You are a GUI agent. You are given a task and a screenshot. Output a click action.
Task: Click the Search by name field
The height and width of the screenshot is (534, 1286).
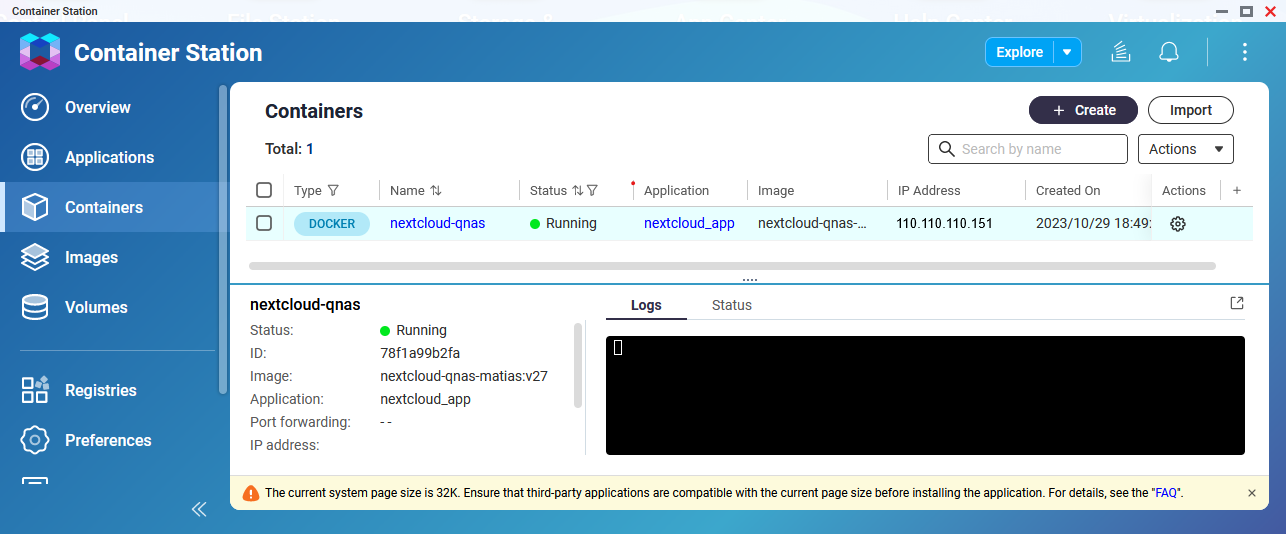pos(1028,149)
